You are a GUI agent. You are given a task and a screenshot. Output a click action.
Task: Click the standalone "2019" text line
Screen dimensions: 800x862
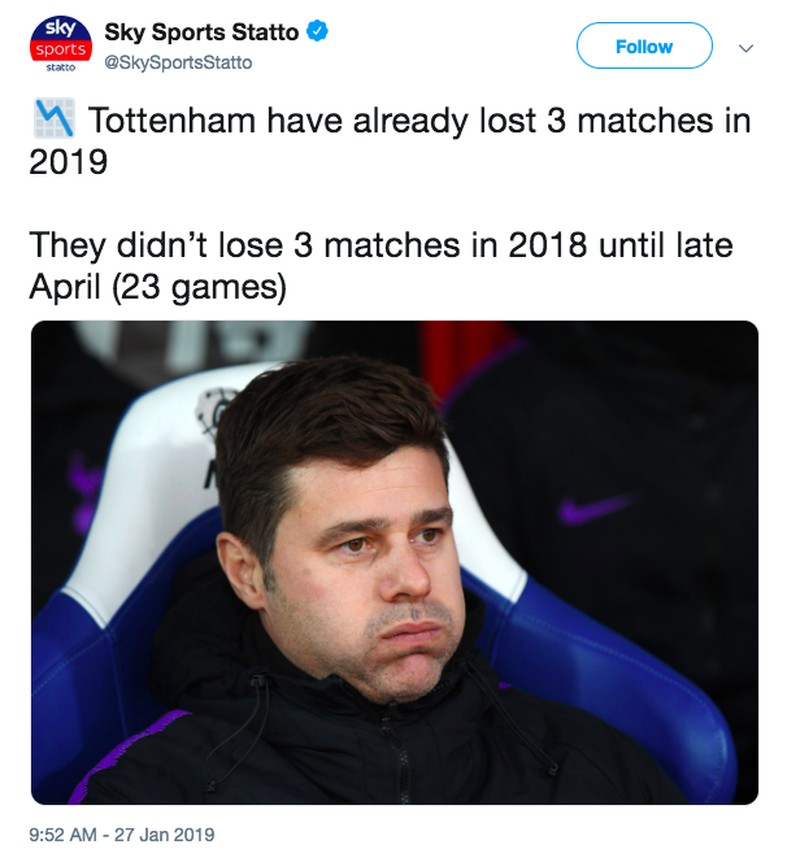(x=68, y=162)
